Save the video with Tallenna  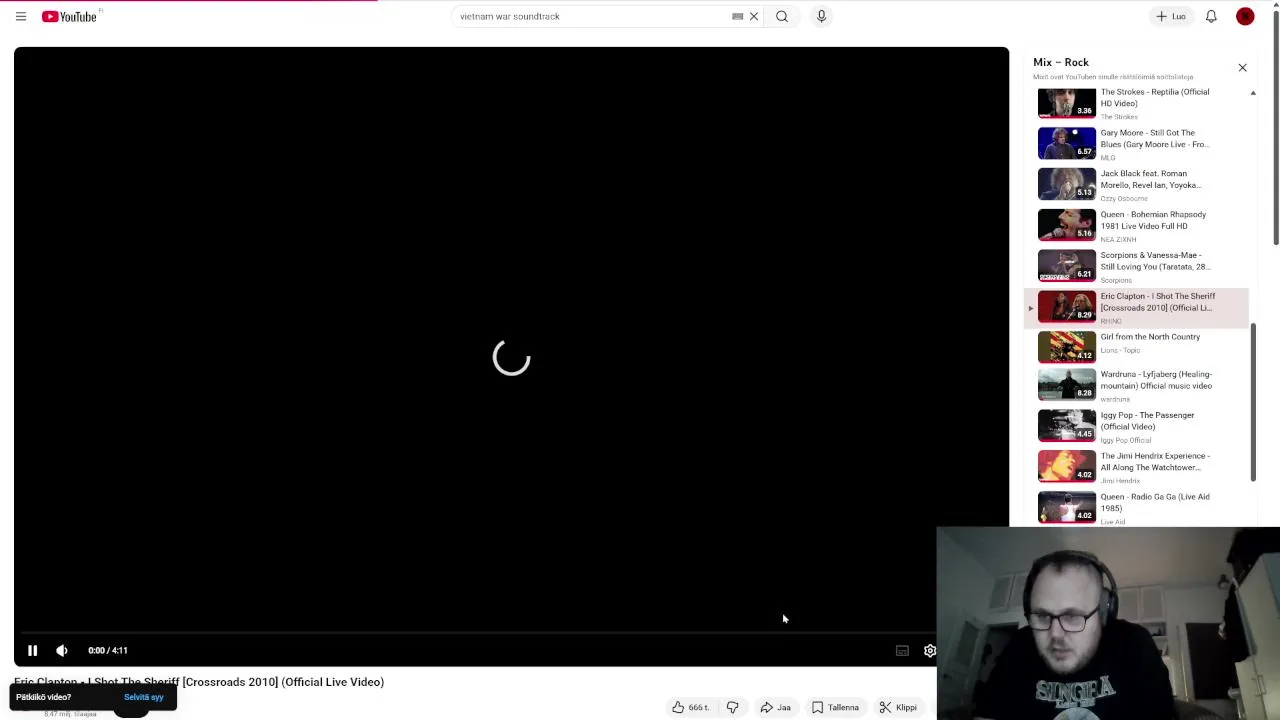[x=835, y=707]
